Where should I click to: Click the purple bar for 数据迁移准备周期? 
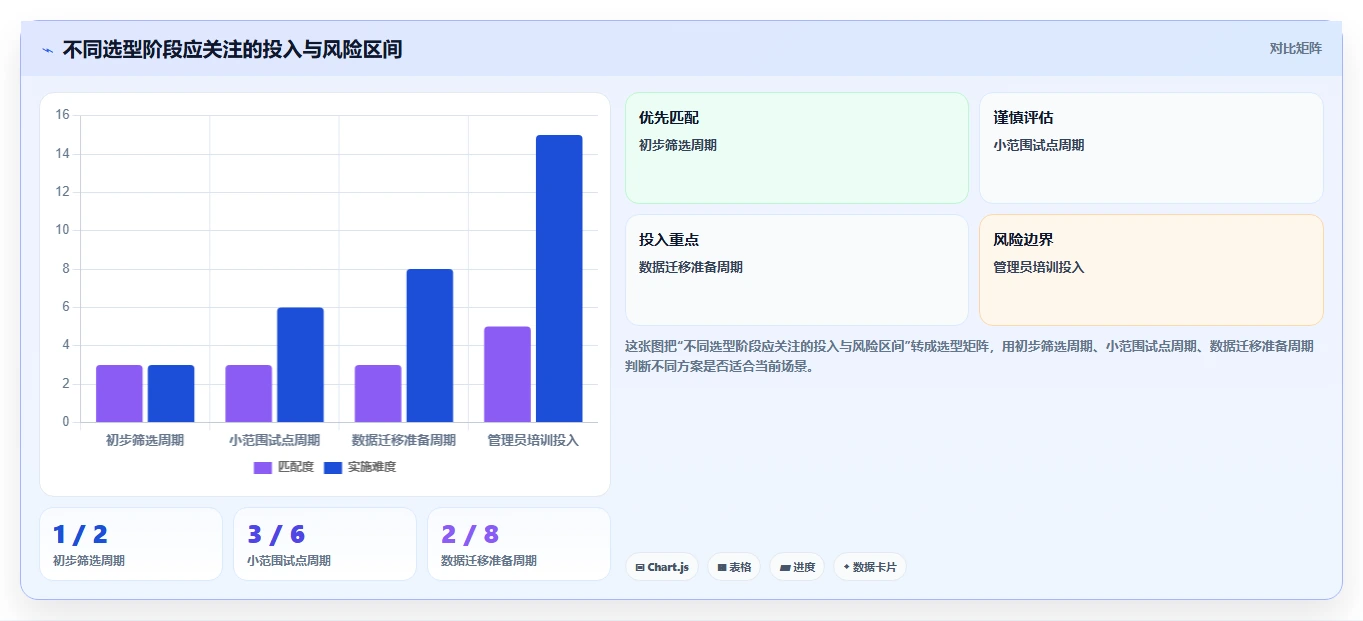click(x=378, y=394)
